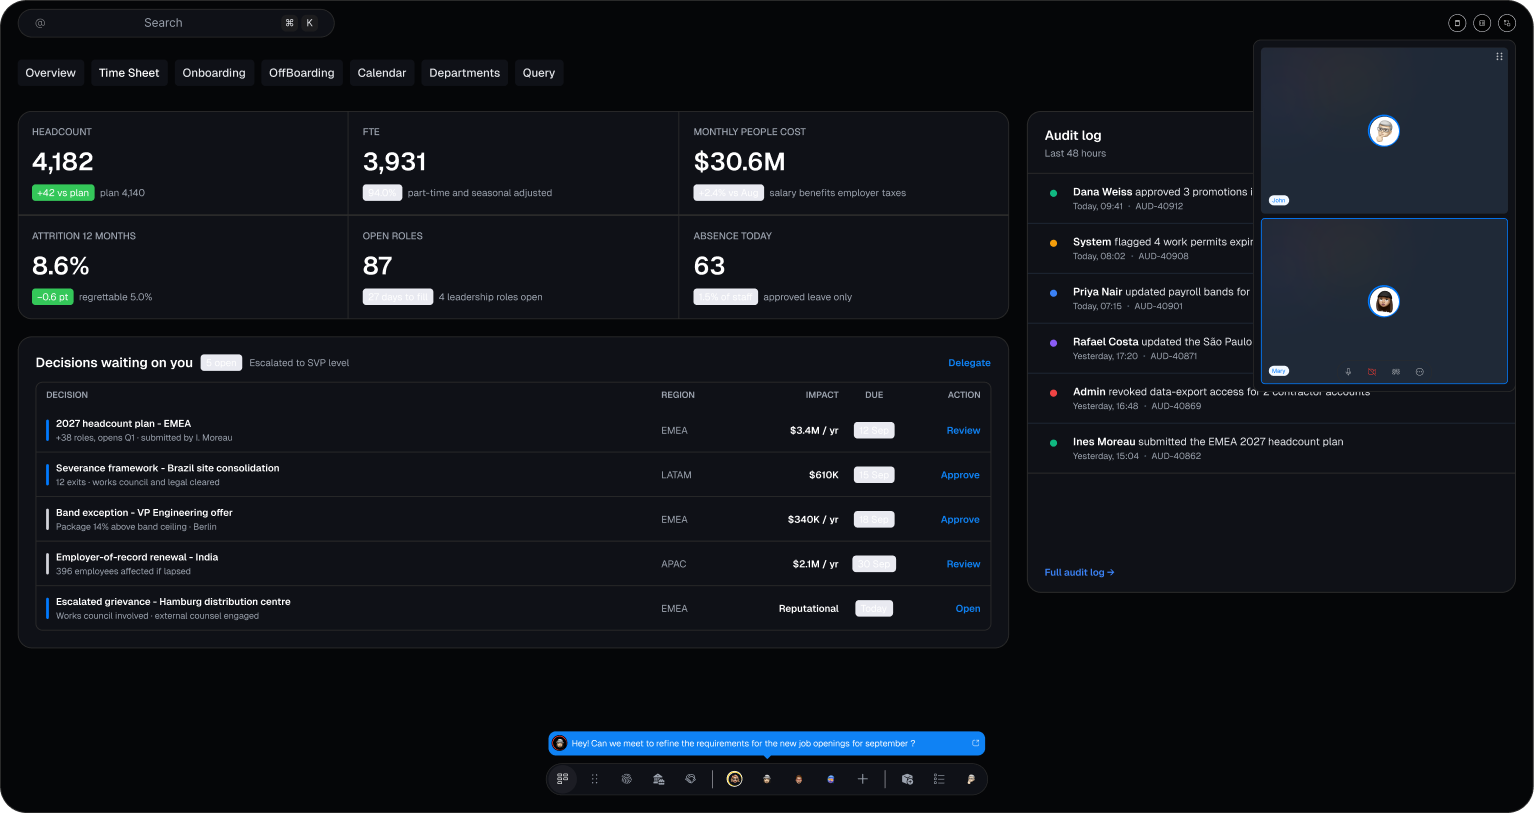Switch to the Overview tab
Image resolution: width=1534 pixels, height=813 pixels.
50,73
